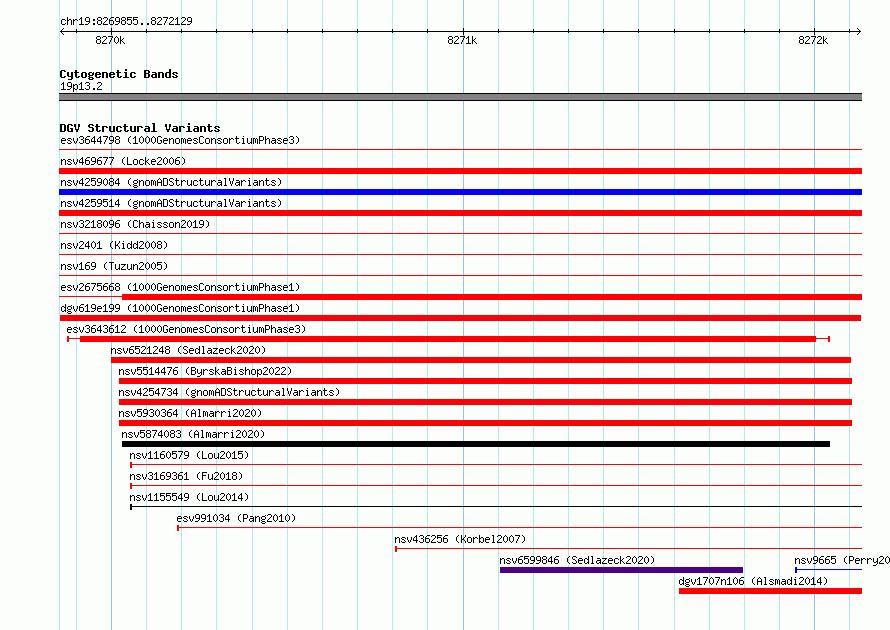Click the purple nsv6599846 variant bar
This screenshot has width=890, height=630.
(622, 570)
